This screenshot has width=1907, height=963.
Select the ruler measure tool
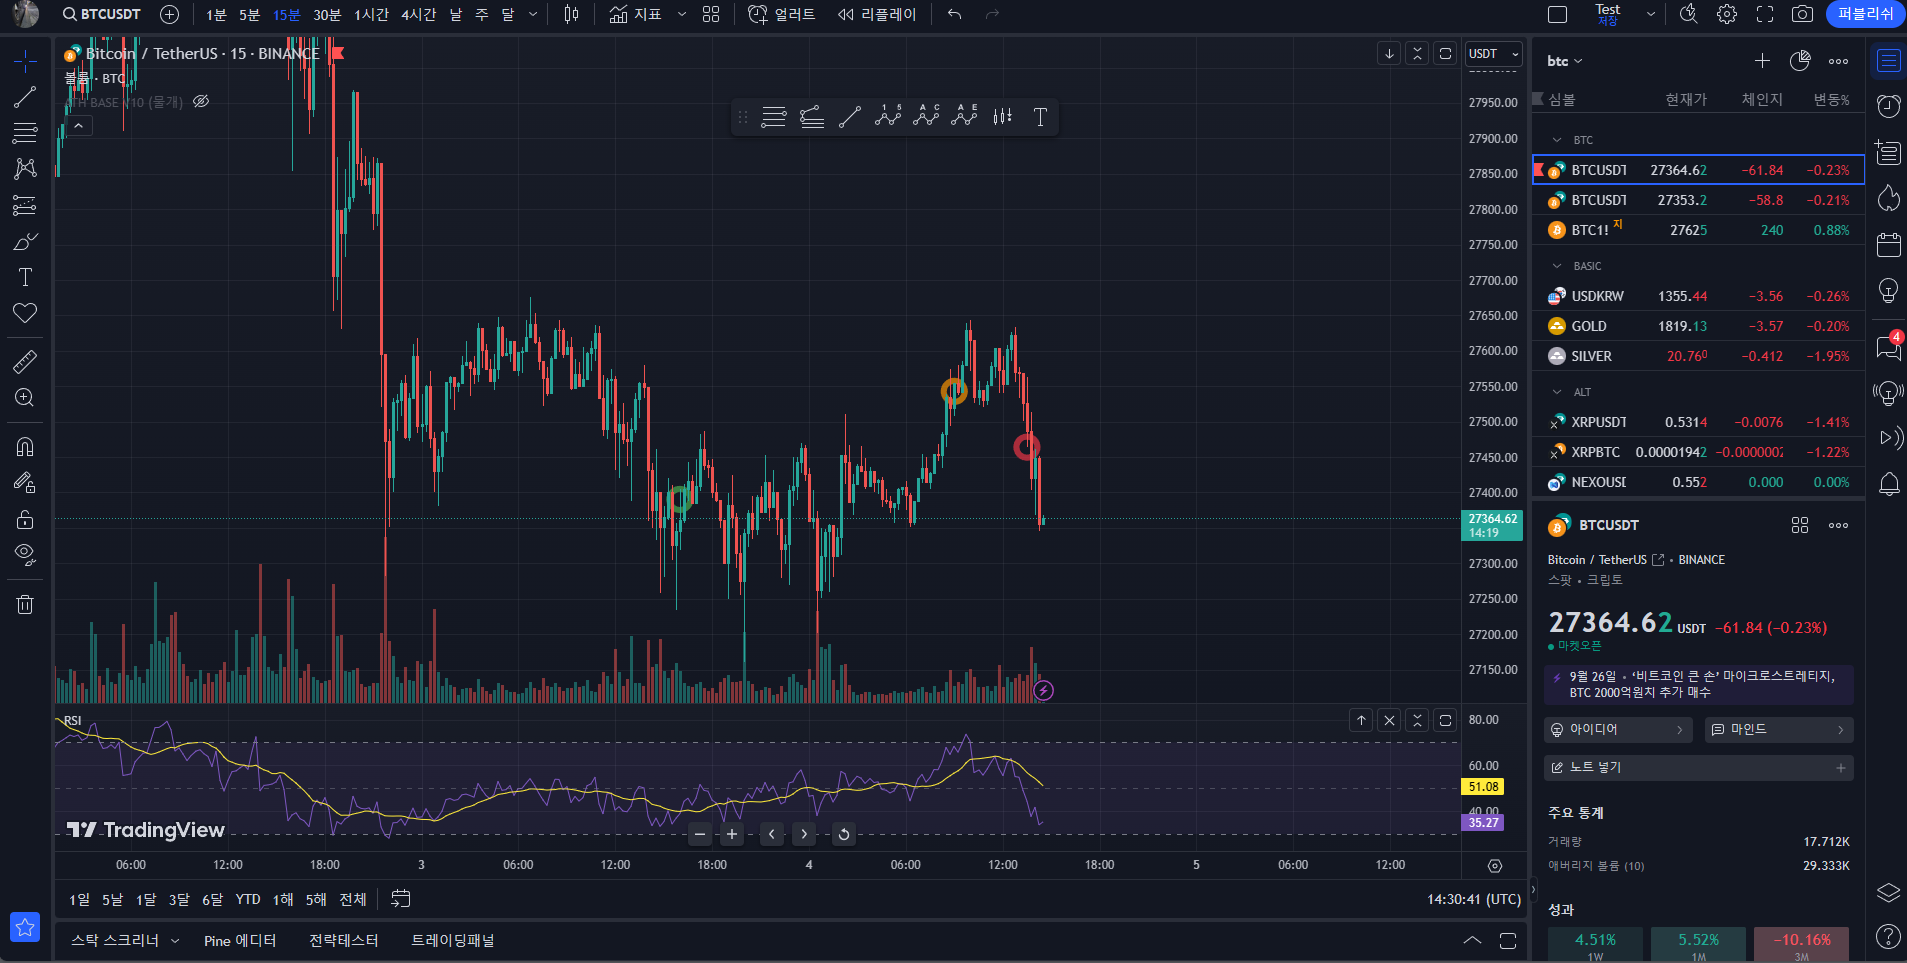click(25, 361)
